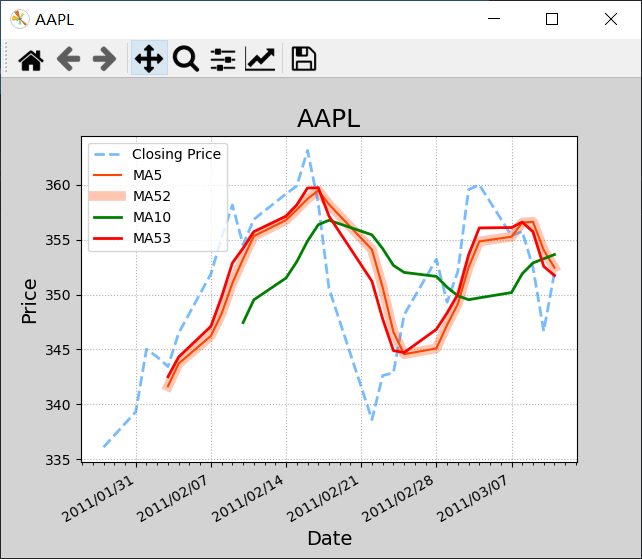This screenshot has height=559, width=642.
Task: Reset the plot with the Home icon
Action: pos(31,59)
